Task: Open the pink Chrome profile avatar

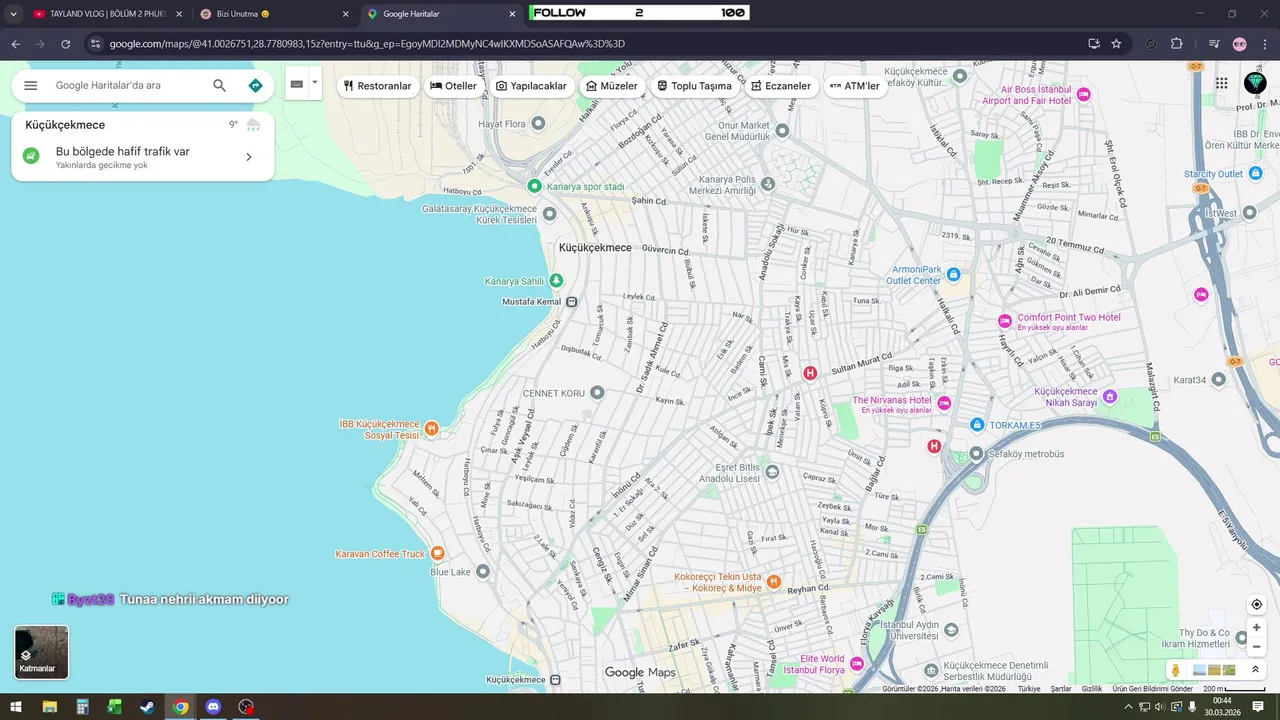Action: click(x=1240, y=44)
